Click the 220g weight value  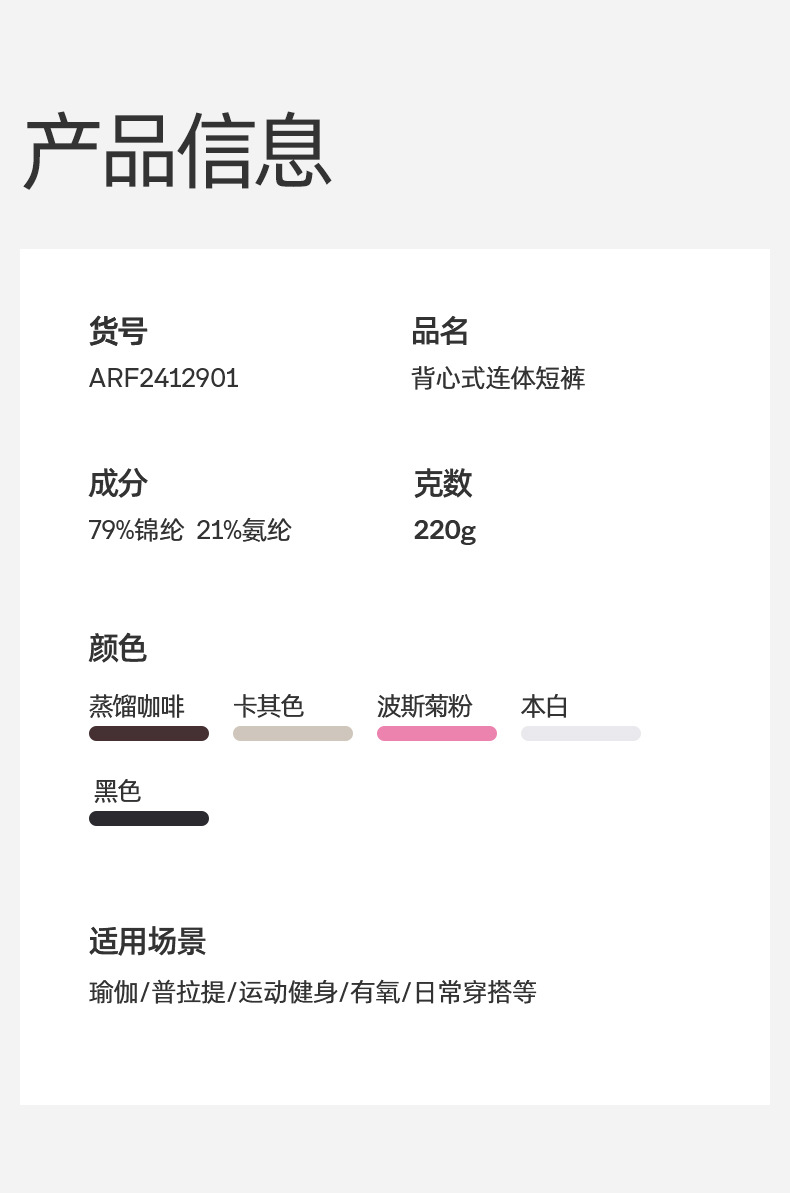pos(445,530)
